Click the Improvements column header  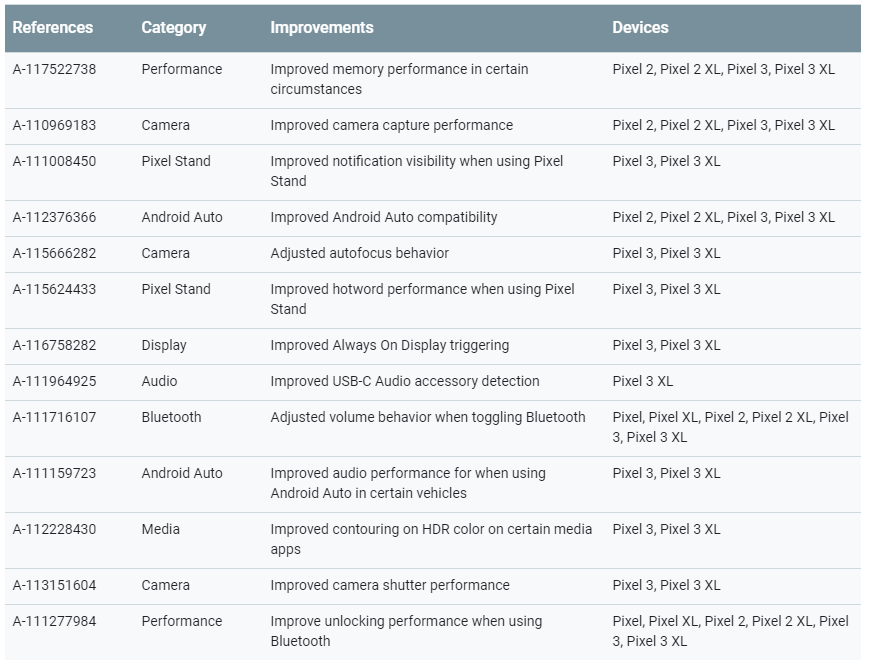click(x=321, y=27)
